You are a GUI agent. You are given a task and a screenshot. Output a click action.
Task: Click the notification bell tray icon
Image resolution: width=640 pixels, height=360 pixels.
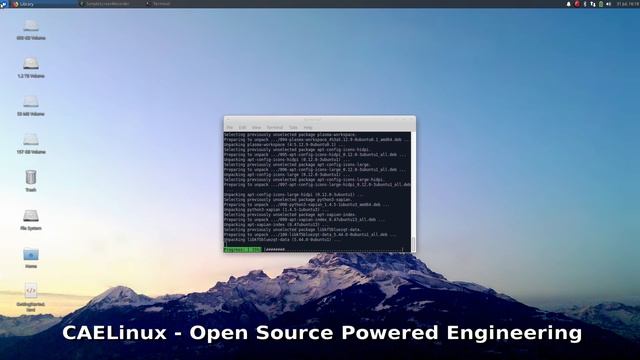click(x=568, y=4)
